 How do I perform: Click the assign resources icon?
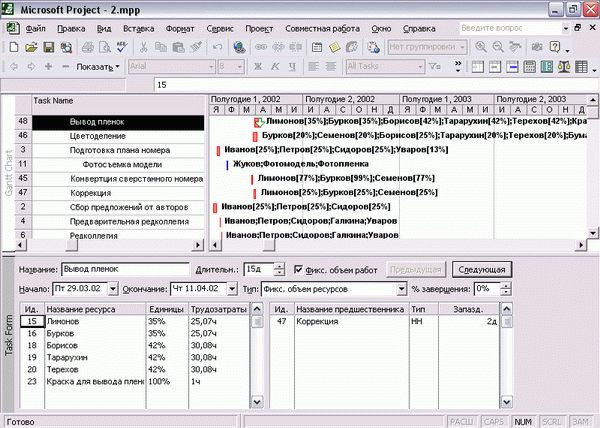coord(352,47)
